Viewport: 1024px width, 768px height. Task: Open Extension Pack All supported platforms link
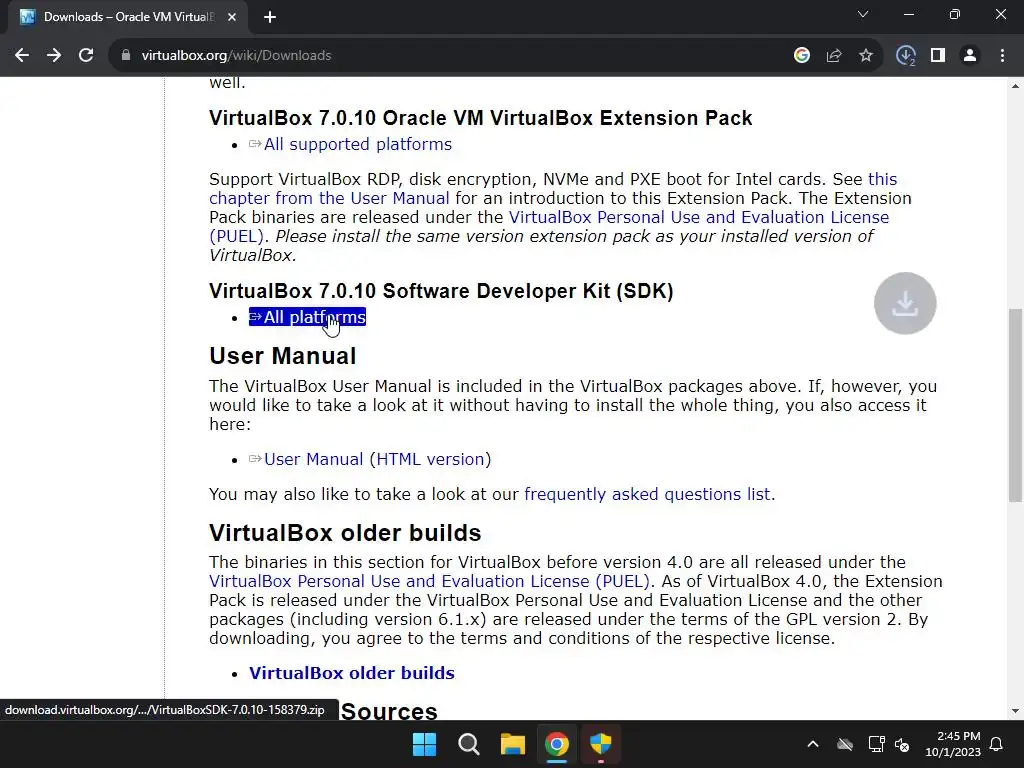350,144
